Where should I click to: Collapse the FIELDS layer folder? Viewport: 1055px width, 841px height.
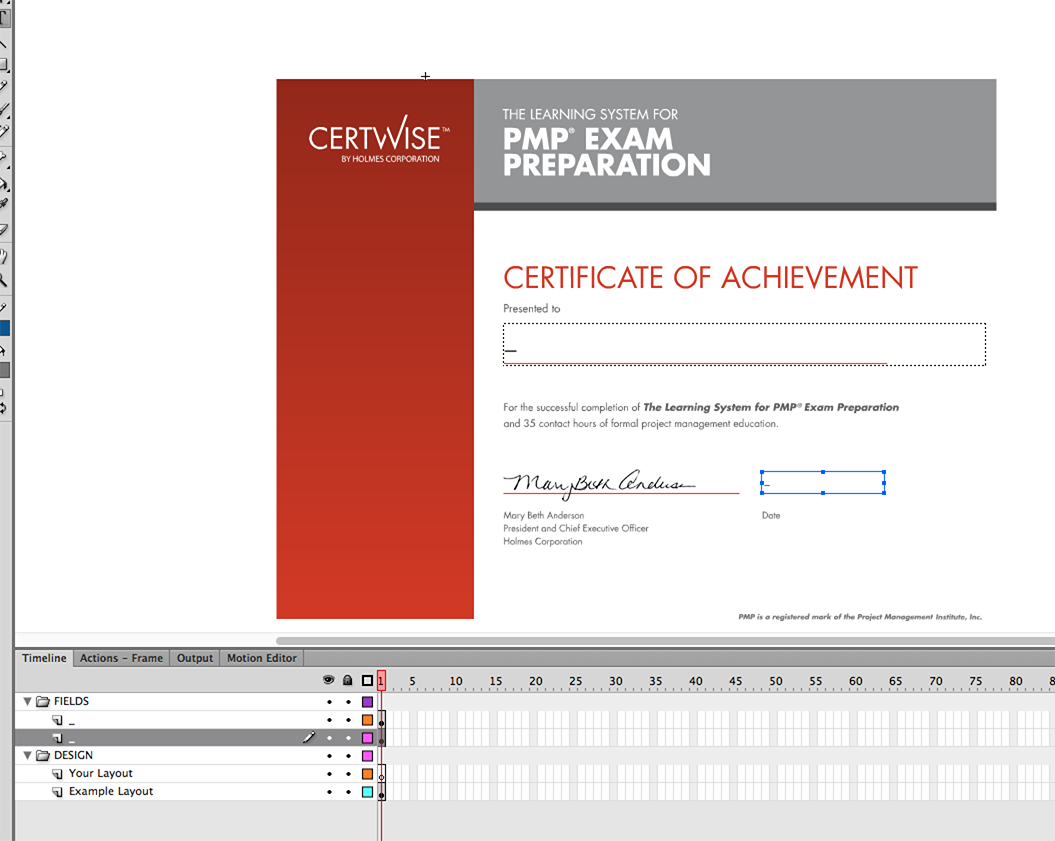tap(28, 702)
